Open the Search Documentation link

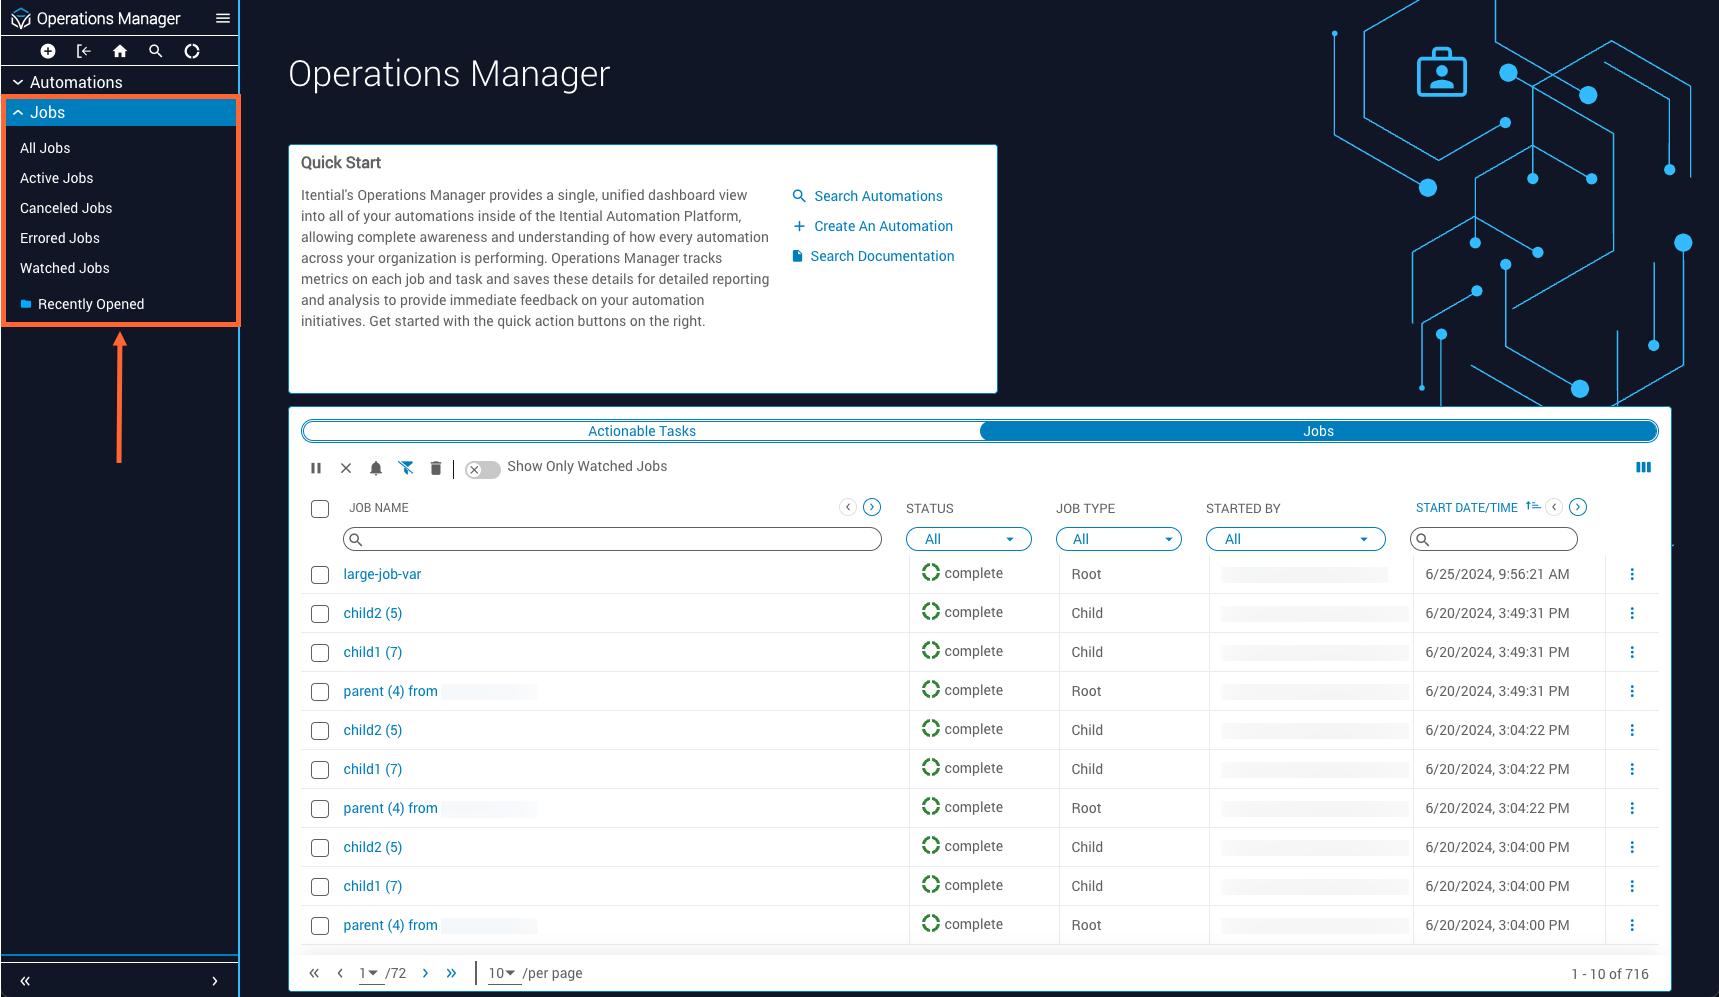(882, 256)
